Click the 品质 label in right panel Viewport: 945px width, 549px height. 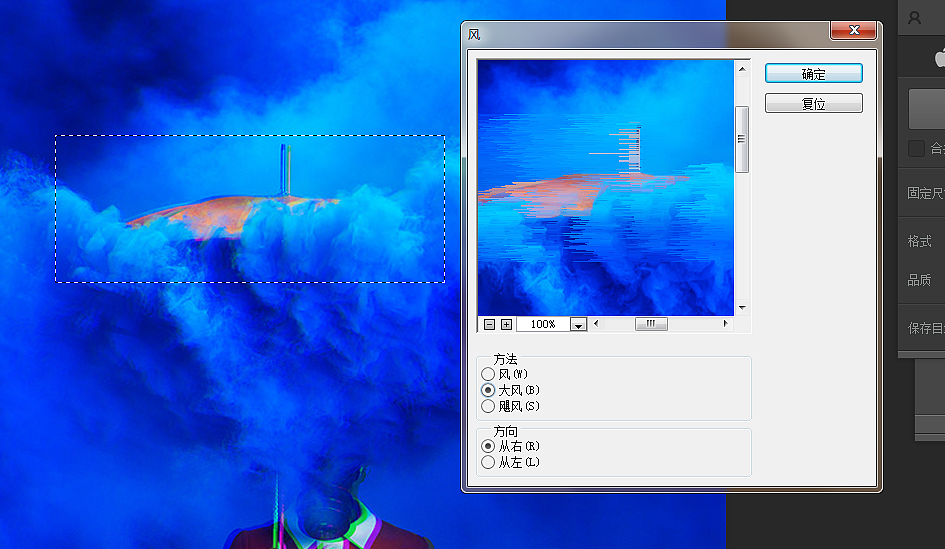tap(920, 280)
